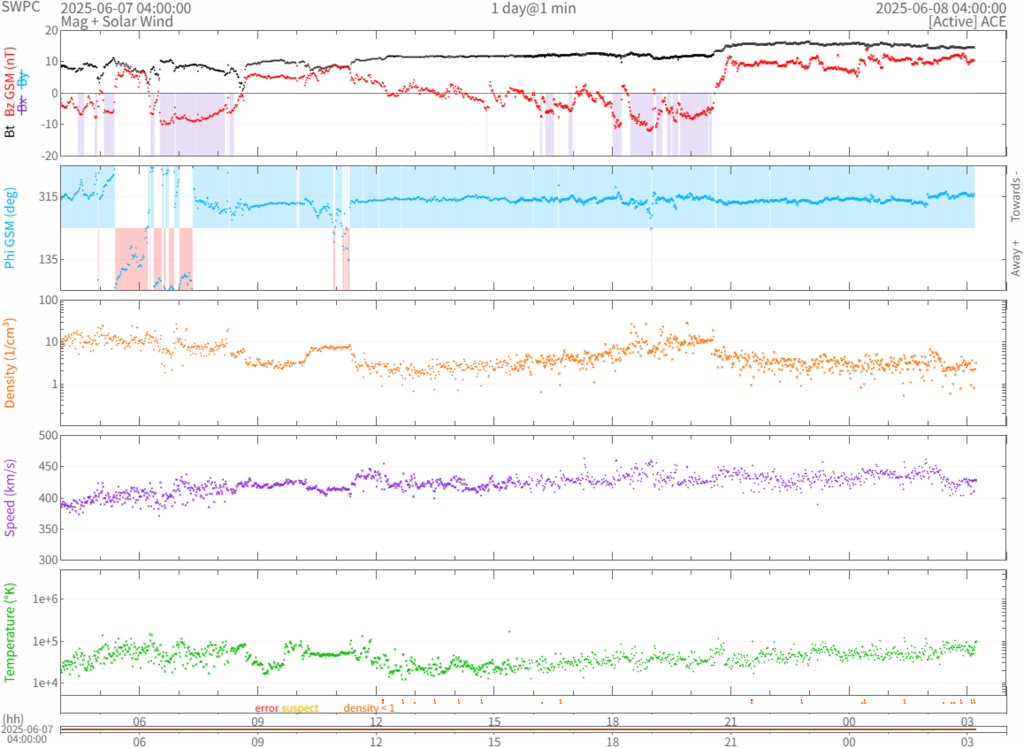Select the Speed (km/s) axis label
Viewport: 1024px width, 748px height.
click(x=10, y=497)
